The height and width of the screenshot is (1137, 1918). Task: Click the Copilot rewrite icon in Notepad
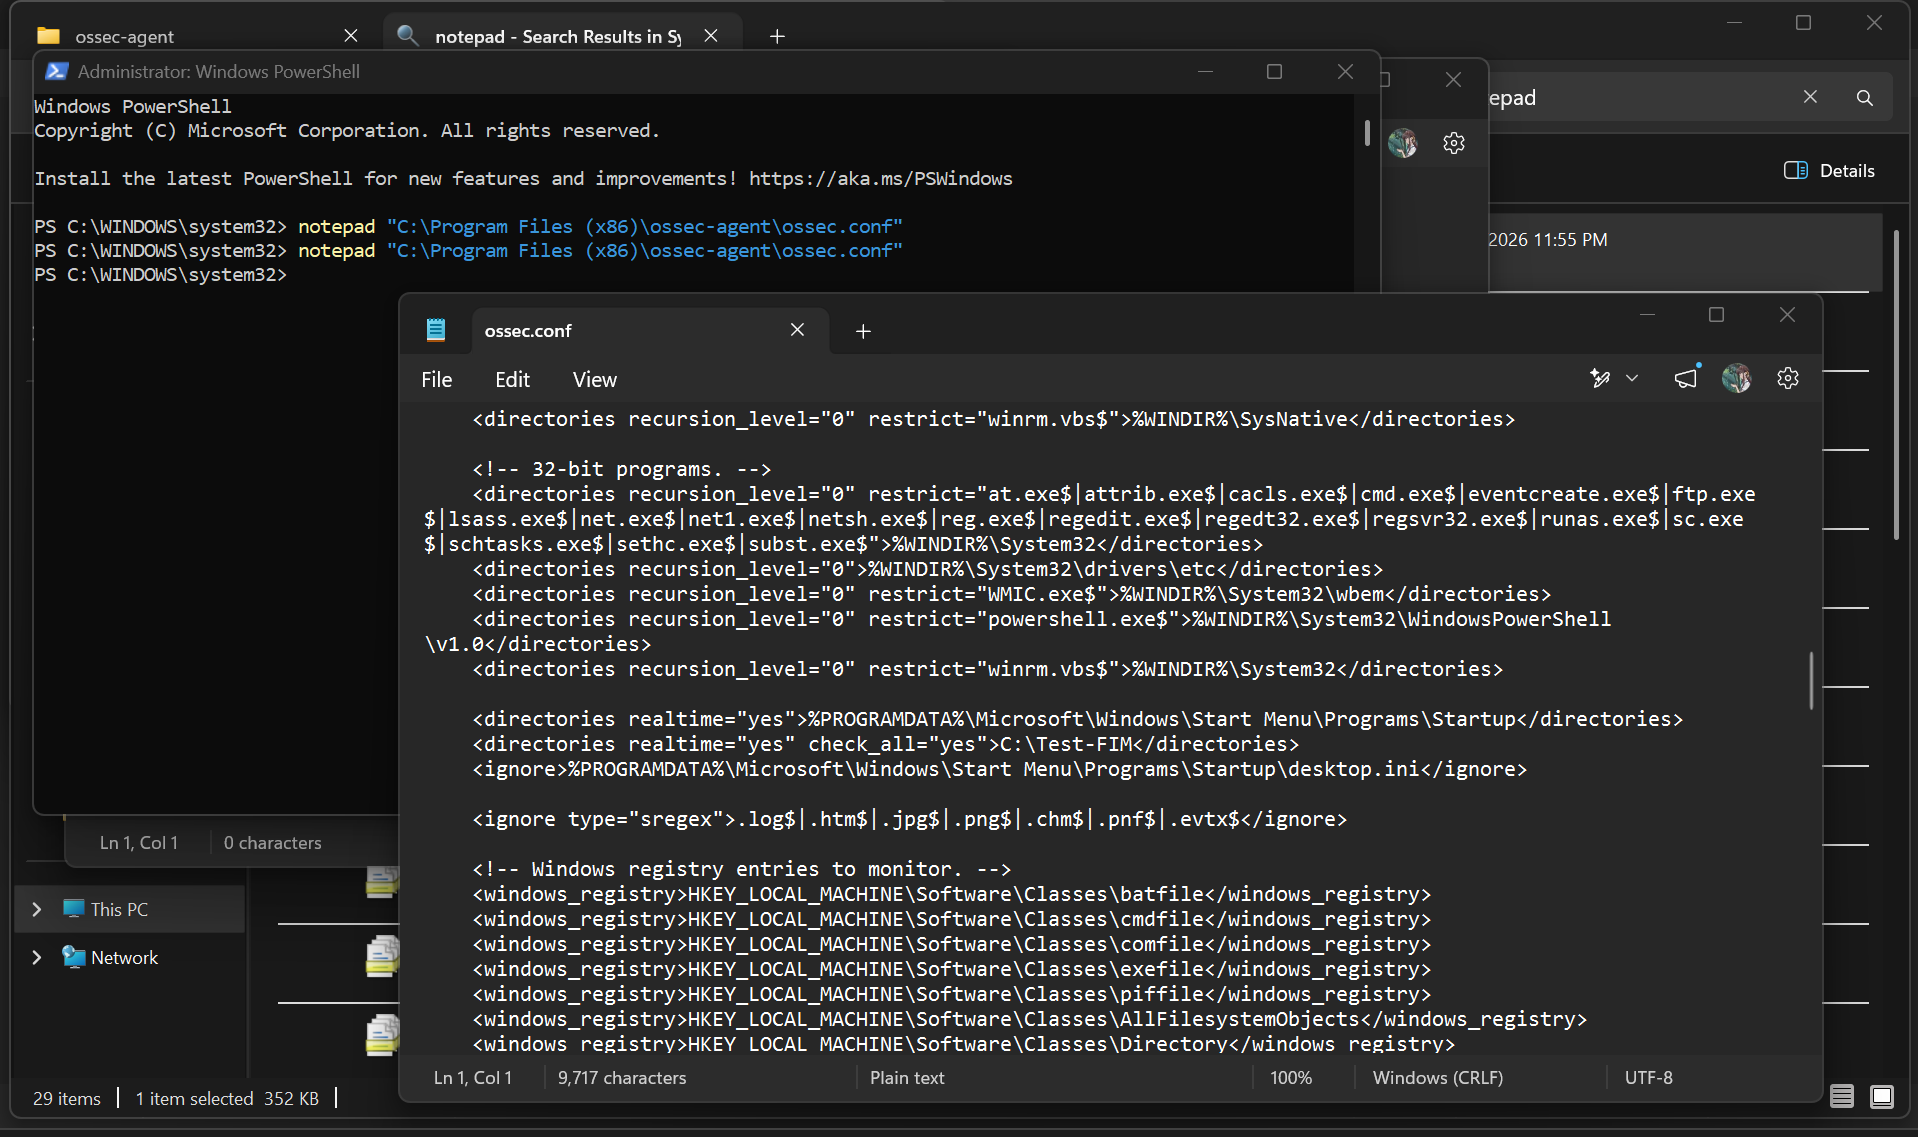coord(1600,378)
